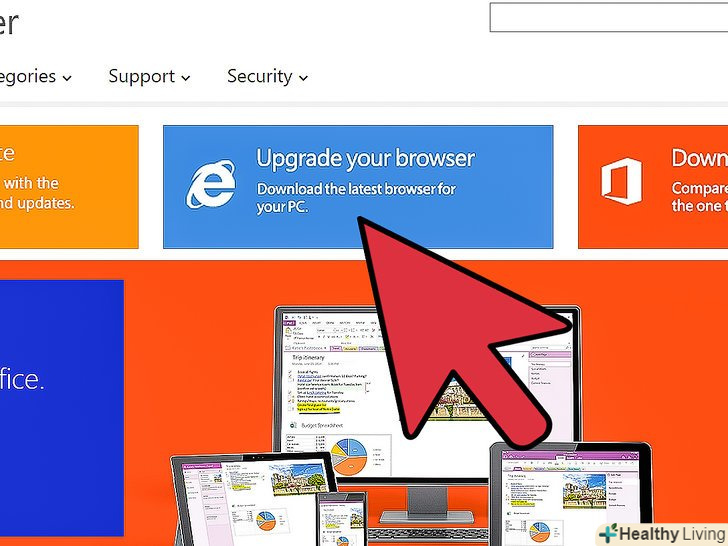Click the Healthy Living plus icon

point(608,533)
